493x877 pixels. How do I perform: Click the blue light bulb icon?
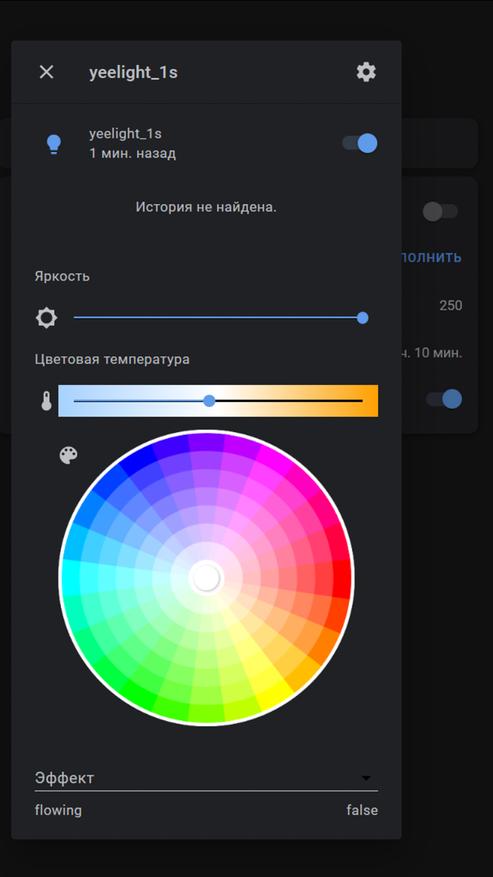pos(54,144)
